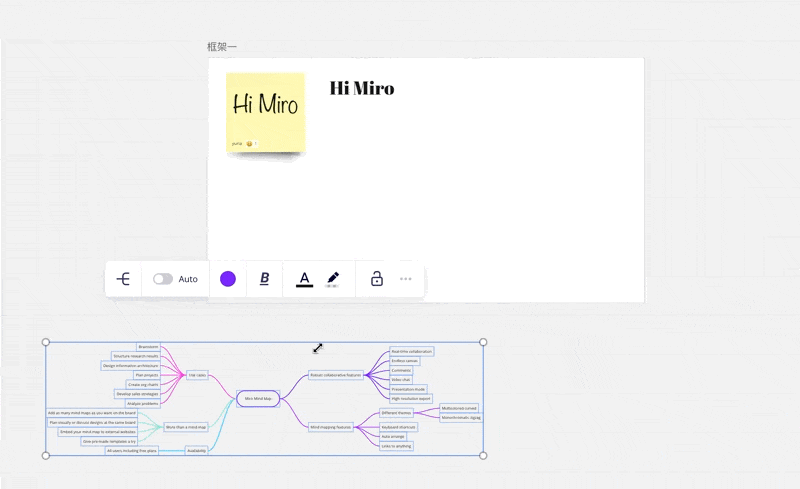Select the Structure research results node
800x489 pixels.
click(136, 356)
